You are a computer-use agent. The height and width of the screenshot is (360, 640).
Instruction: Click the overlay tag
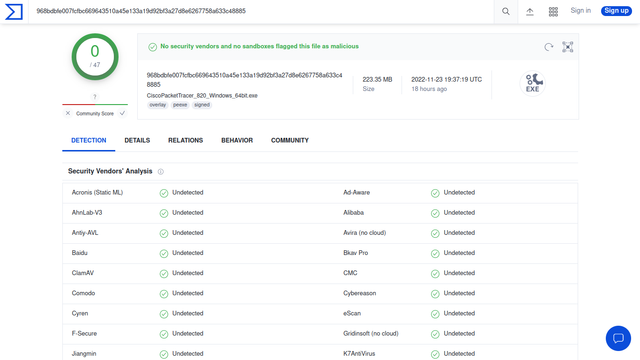[x=158, y=105]
